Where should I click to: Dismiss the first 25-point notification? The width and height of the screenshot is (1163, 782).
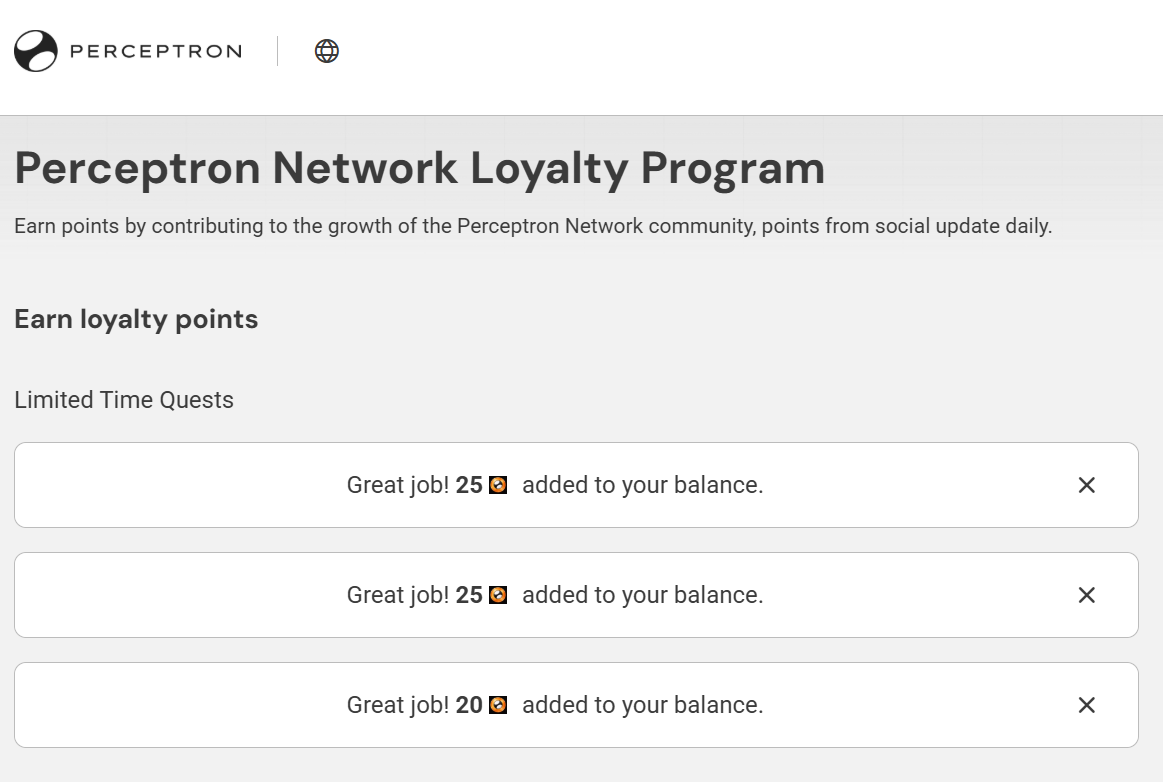pos(1086,485)
